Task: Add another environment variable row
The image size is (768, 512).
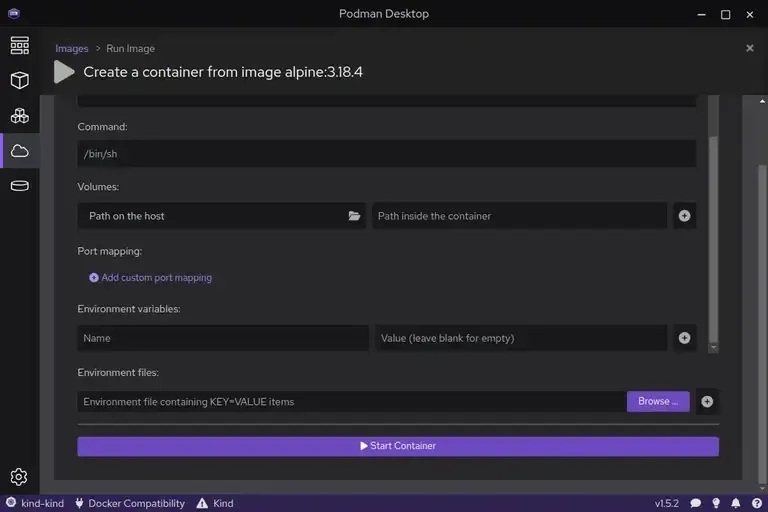Action: point(684,338)
